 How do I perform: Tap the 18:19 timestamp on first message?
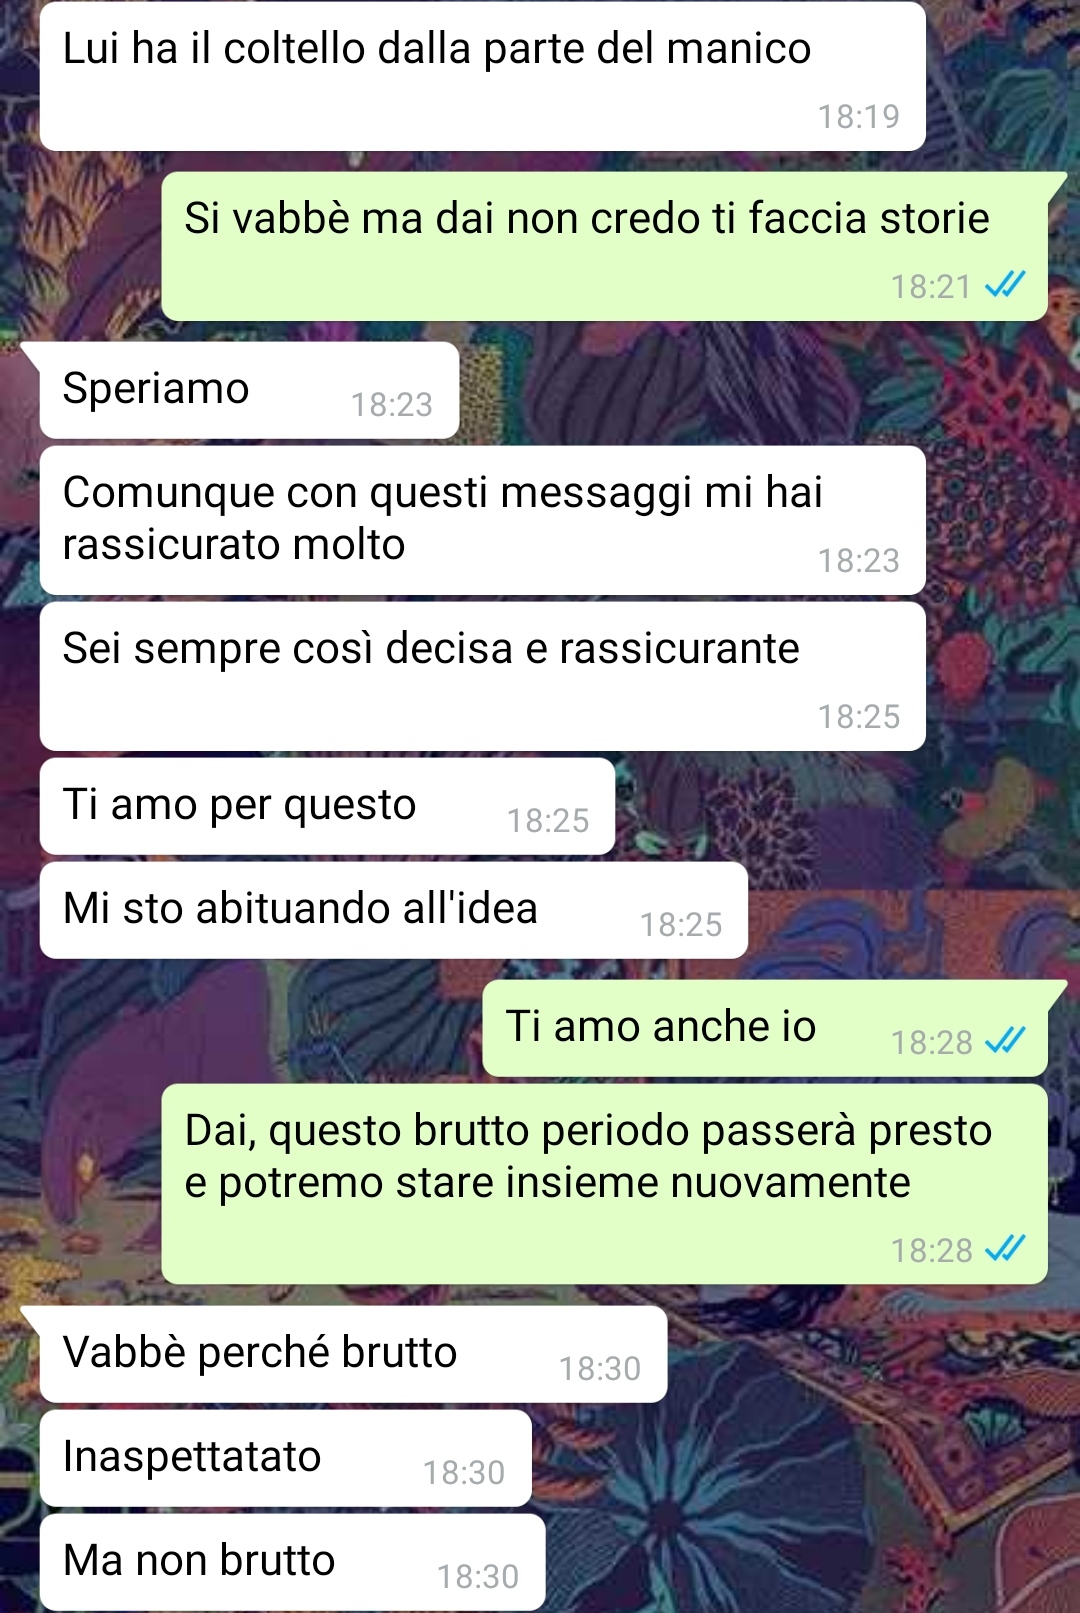(x=859, y=117)
